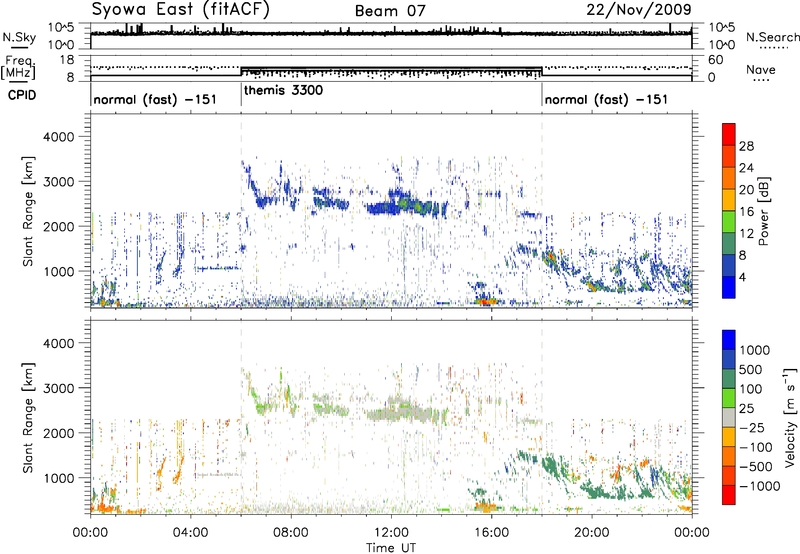Click the '100' Velocity colorbar value
Image resolution: width=800 pixels, height=554 pixels.
pyautogui.click(x=751, y=389)
